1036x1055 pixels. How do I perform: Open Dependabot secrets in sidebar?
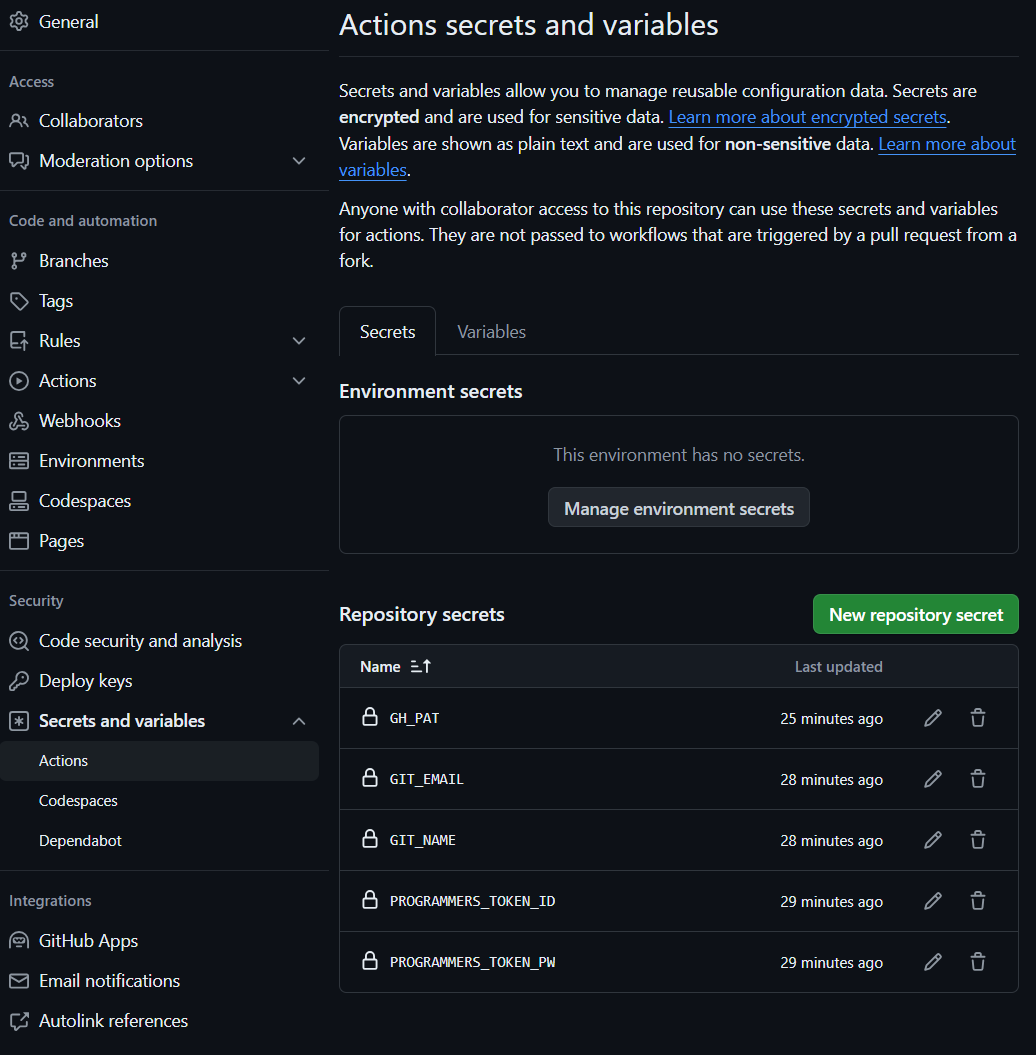pos(80,841)
